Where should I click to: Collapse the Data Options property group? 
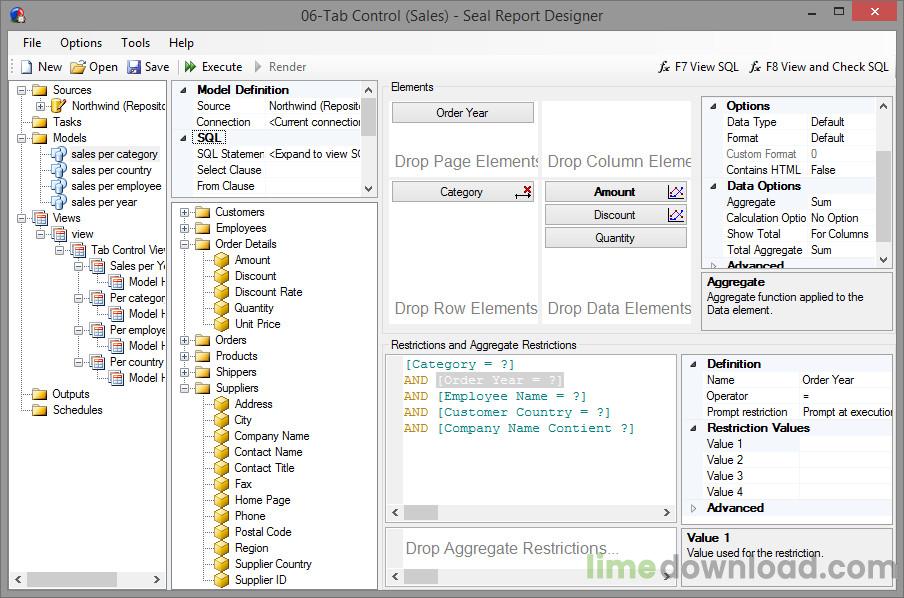click(713, 186)
